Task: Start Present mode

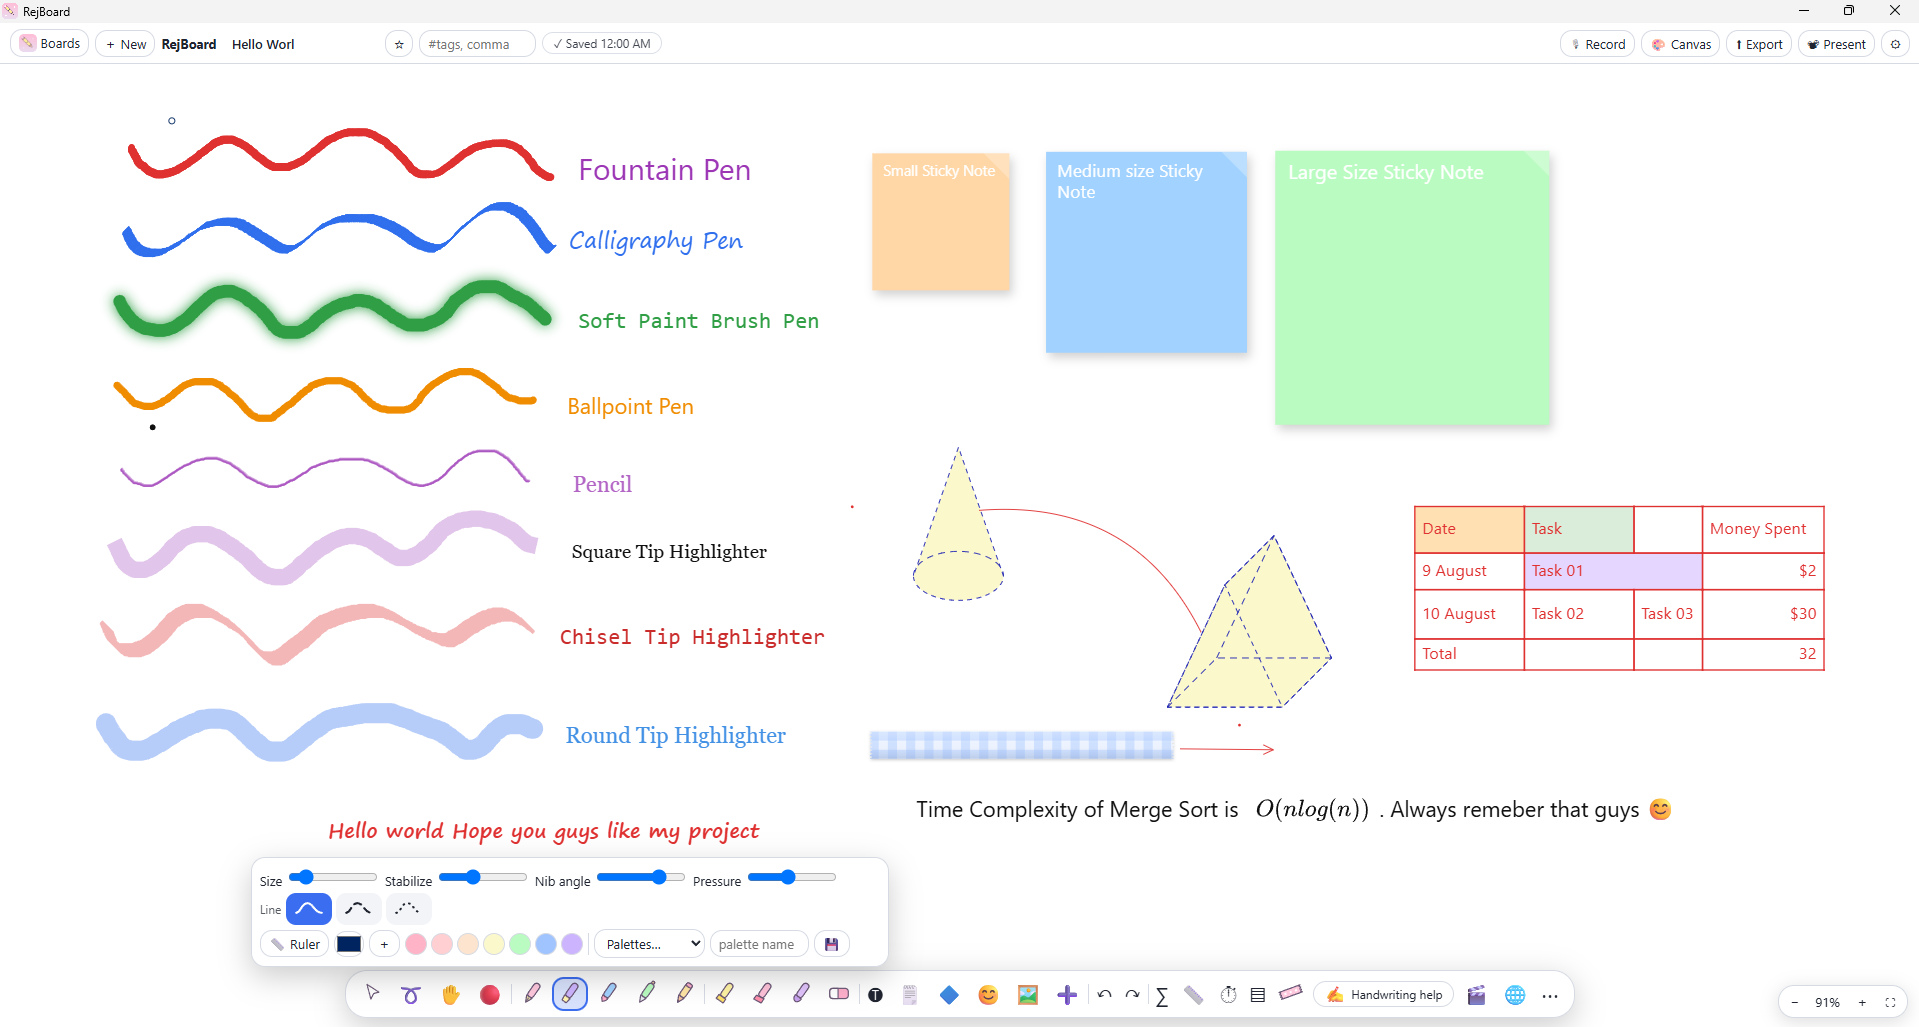Action: tap(1836, 44)
